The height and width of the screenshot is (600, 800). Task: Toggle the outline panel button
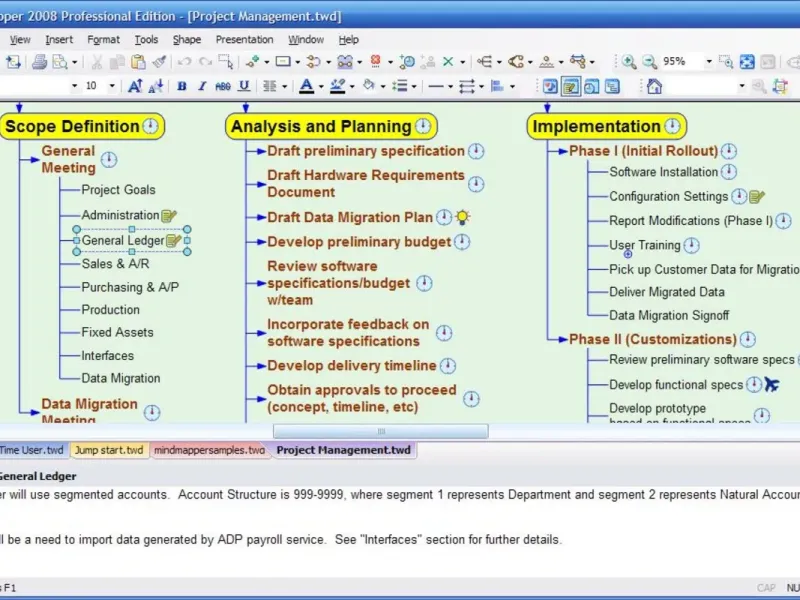coord(612,86)
